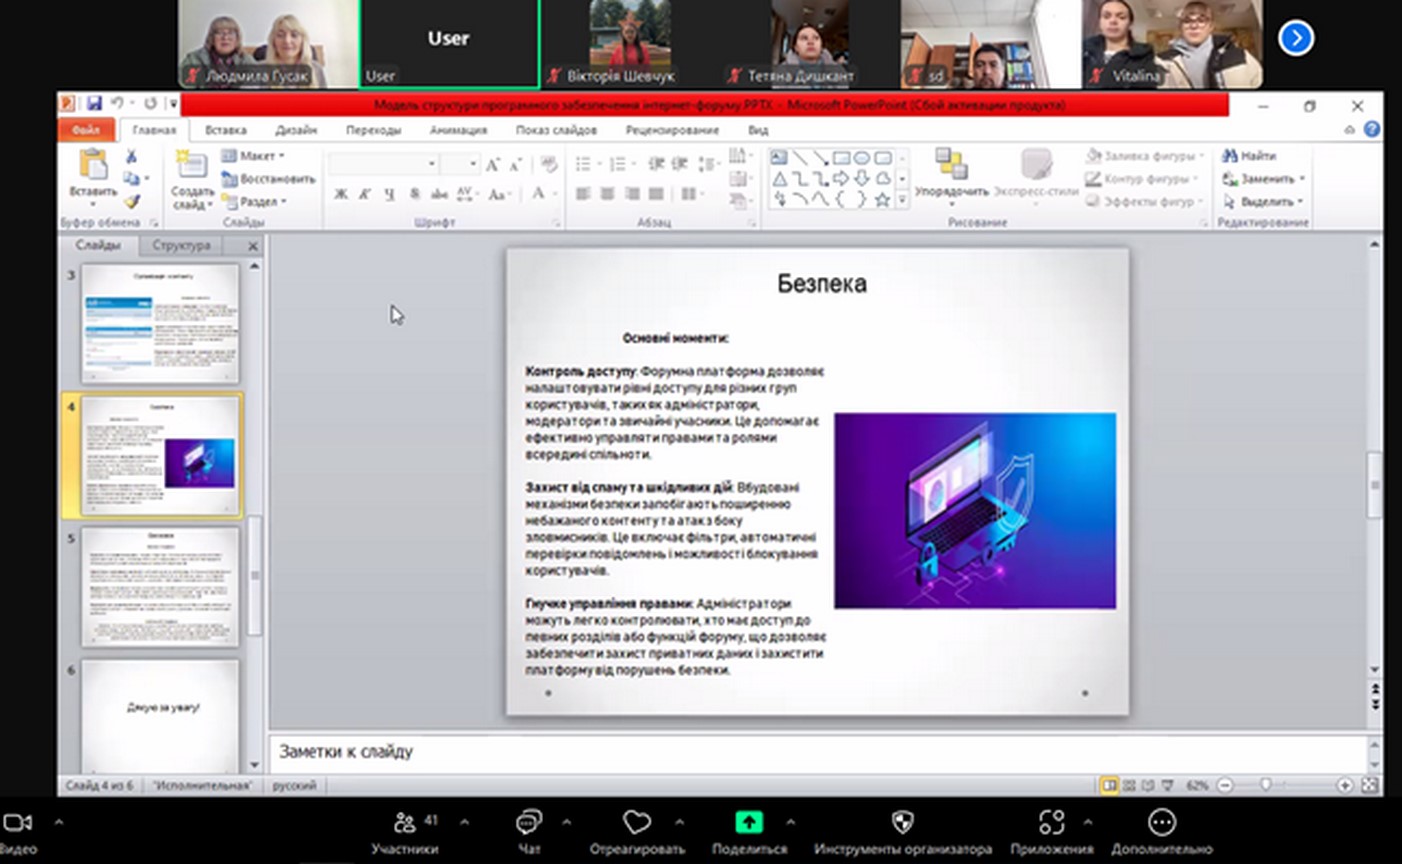Toggle bold text formatting
Image resolution: width=1402 pixels, height=864 pixels.
point(341,194)
